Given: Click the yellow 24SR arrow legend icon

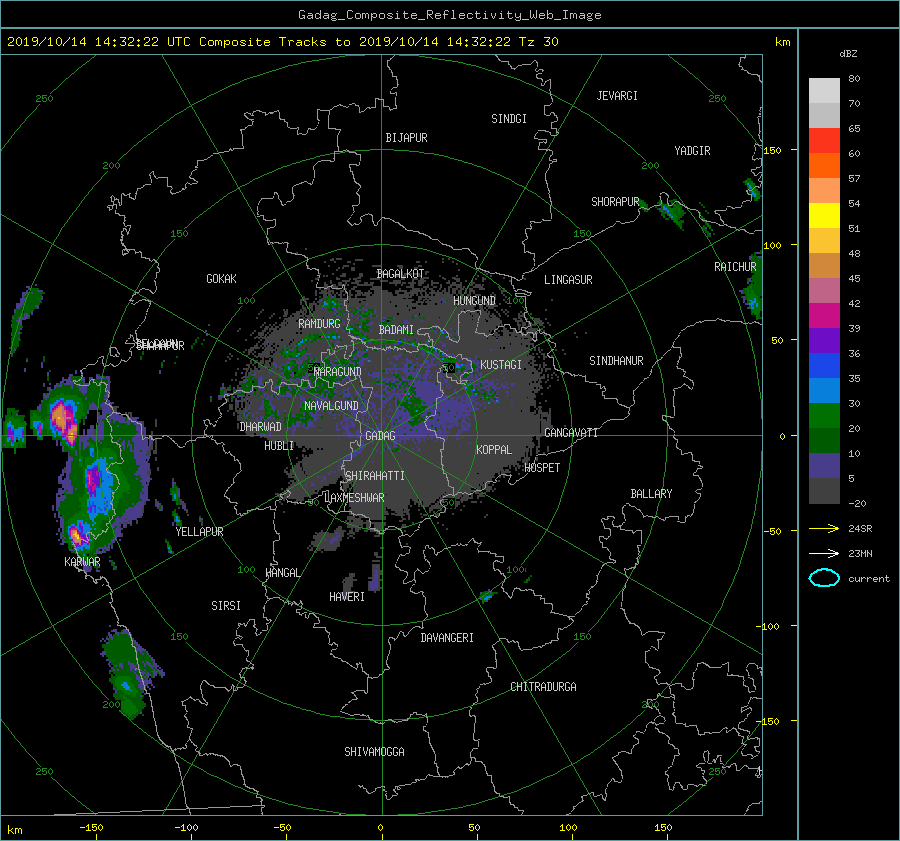Looking at the screenshot, I should [824, 528].
